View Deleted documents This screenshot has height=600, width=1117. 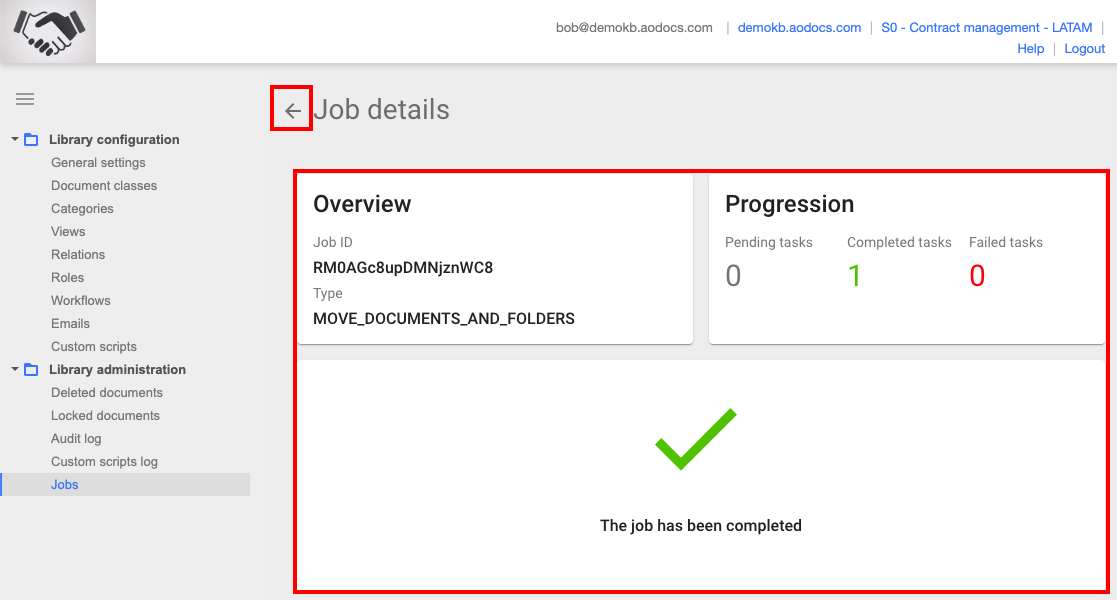pos(107,393)
